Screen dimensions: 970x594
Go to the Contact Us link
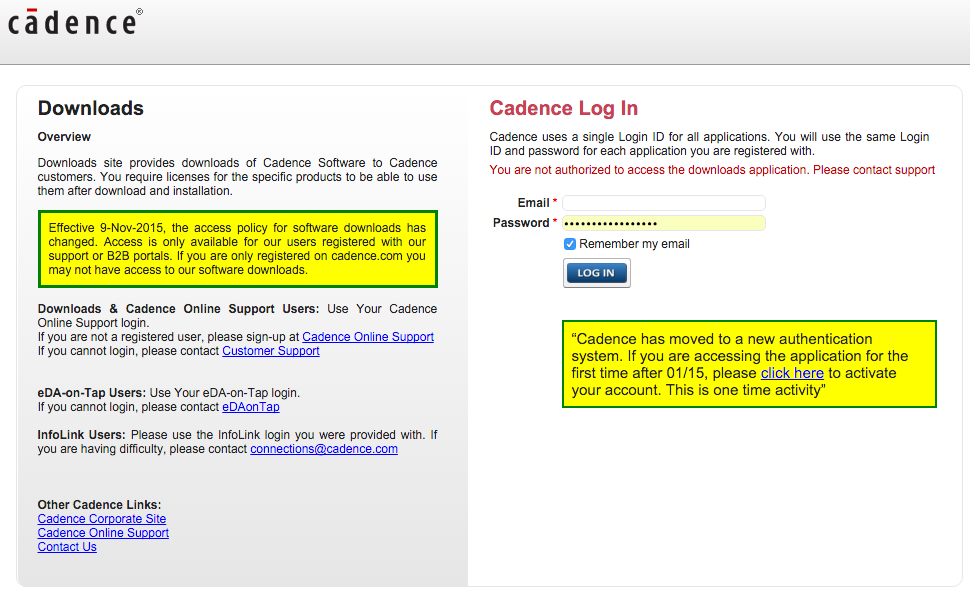67,547
